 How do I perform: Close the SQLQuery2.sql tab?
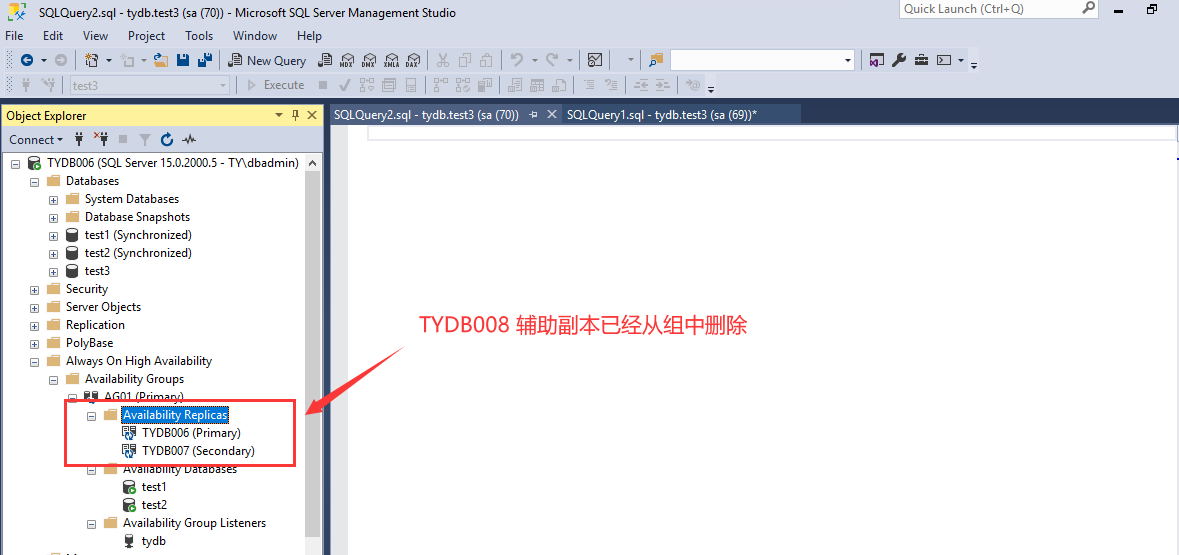[551, 114]
